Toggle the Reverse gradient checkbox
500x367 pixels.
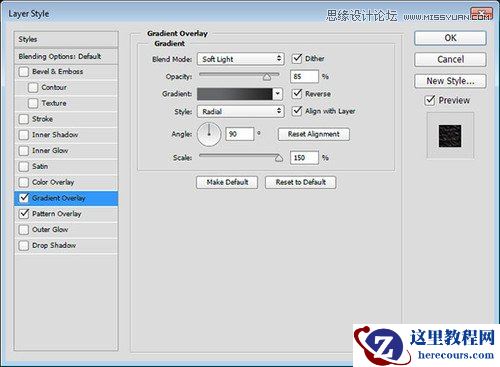(x=297, y=94)
